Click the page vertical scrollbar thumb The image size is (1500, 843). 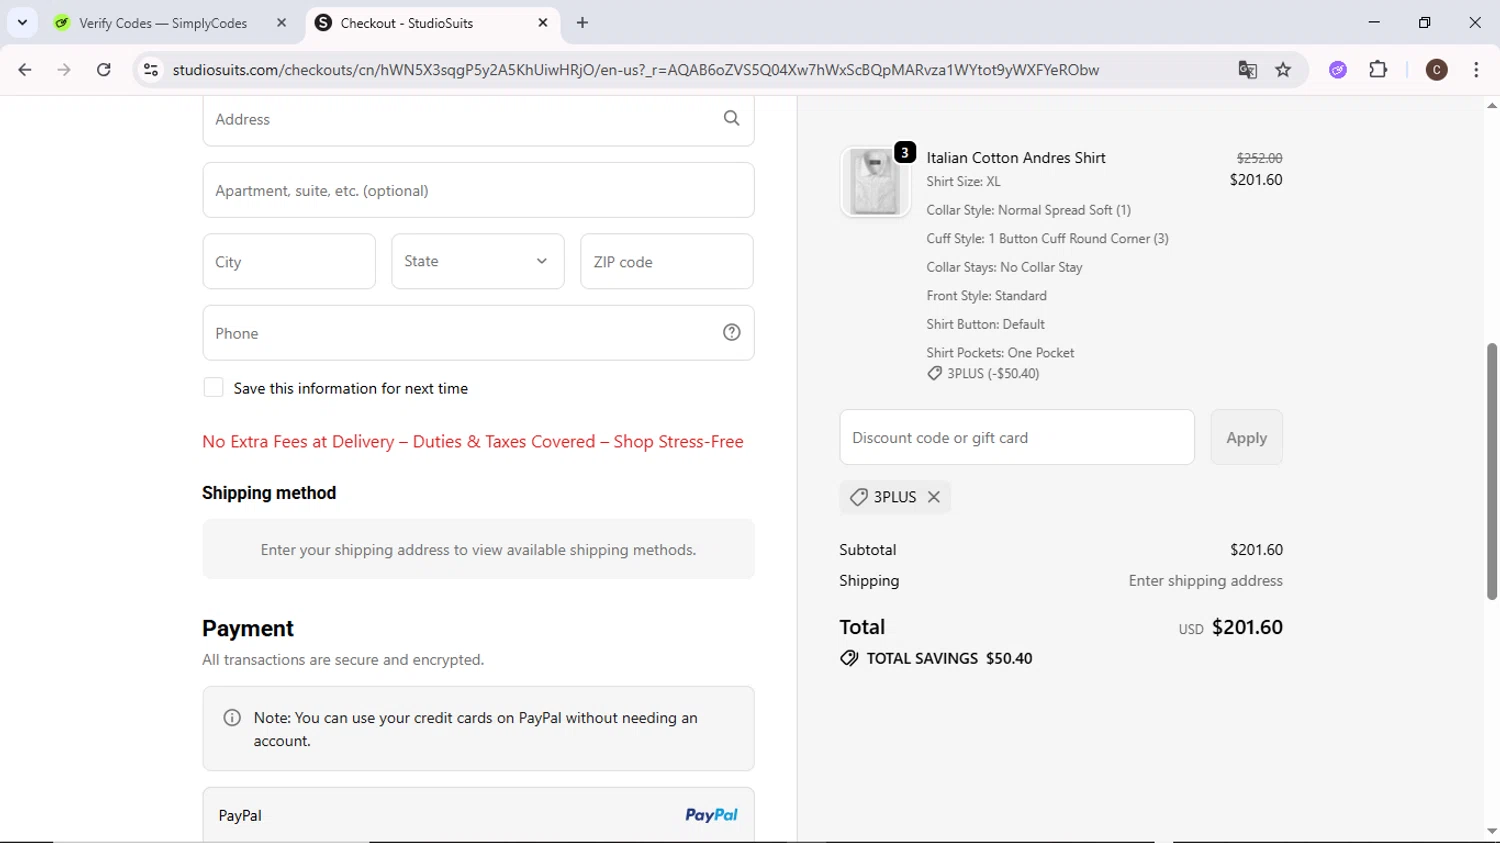point(1492,472)
